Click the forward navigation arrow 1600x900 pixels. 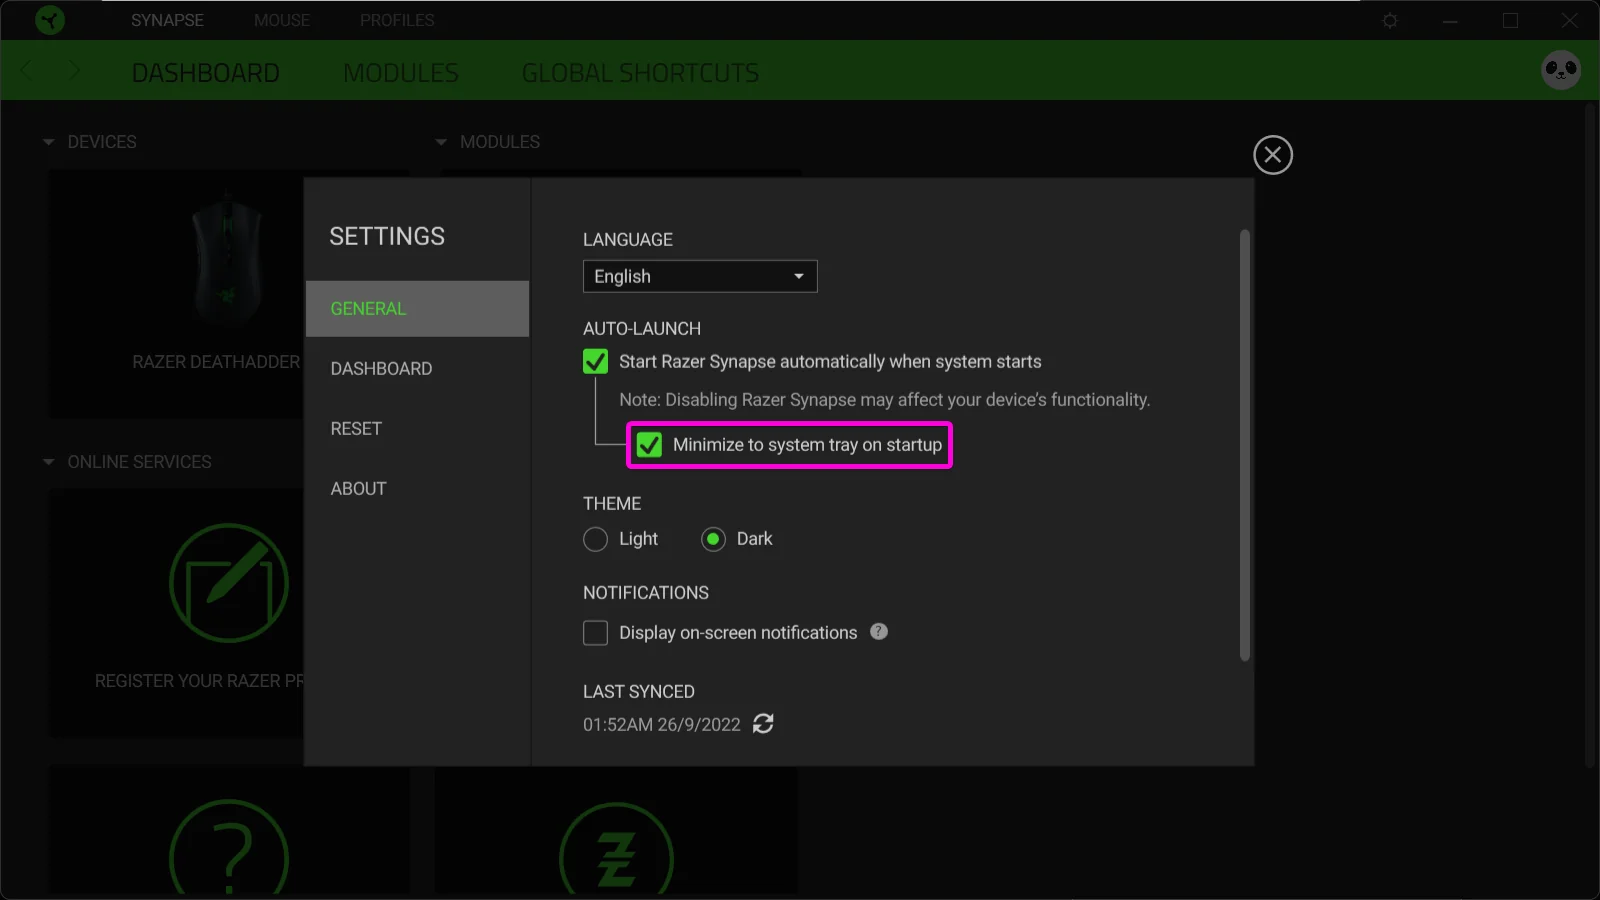tap(73, 70)
